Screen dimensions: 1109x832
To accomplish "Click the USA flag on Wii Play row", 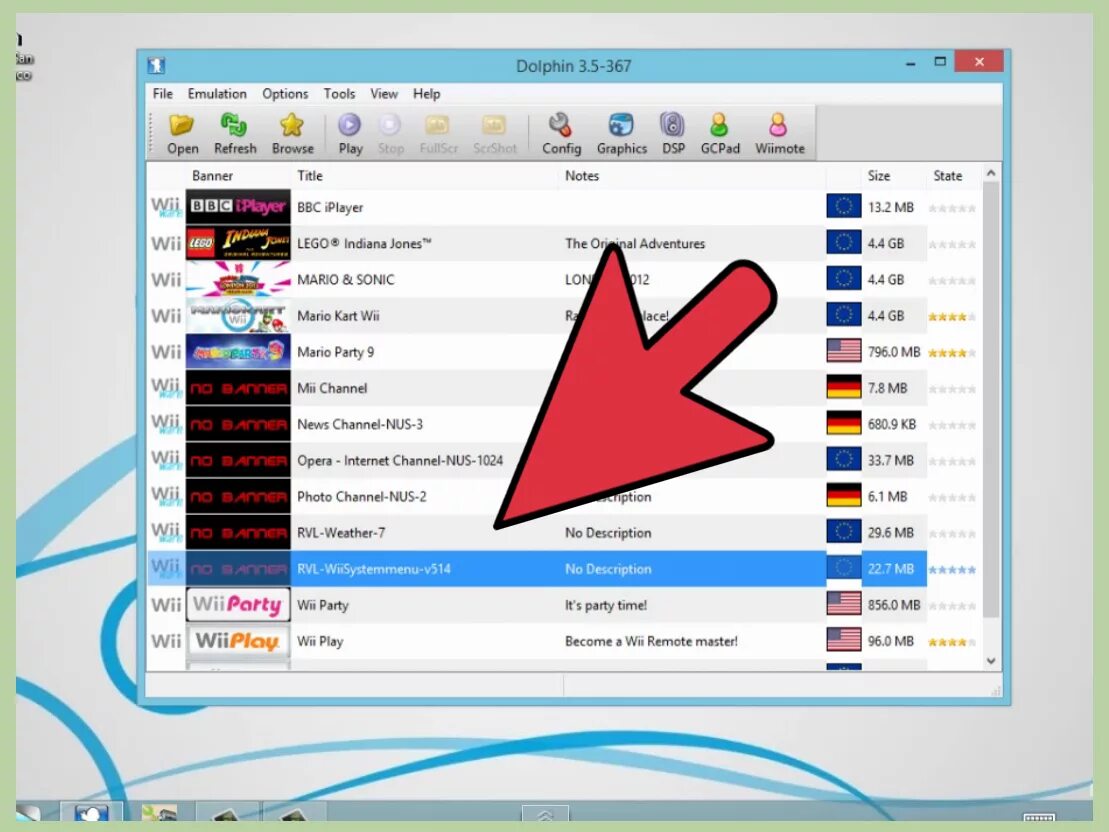I will click(844, 640).
